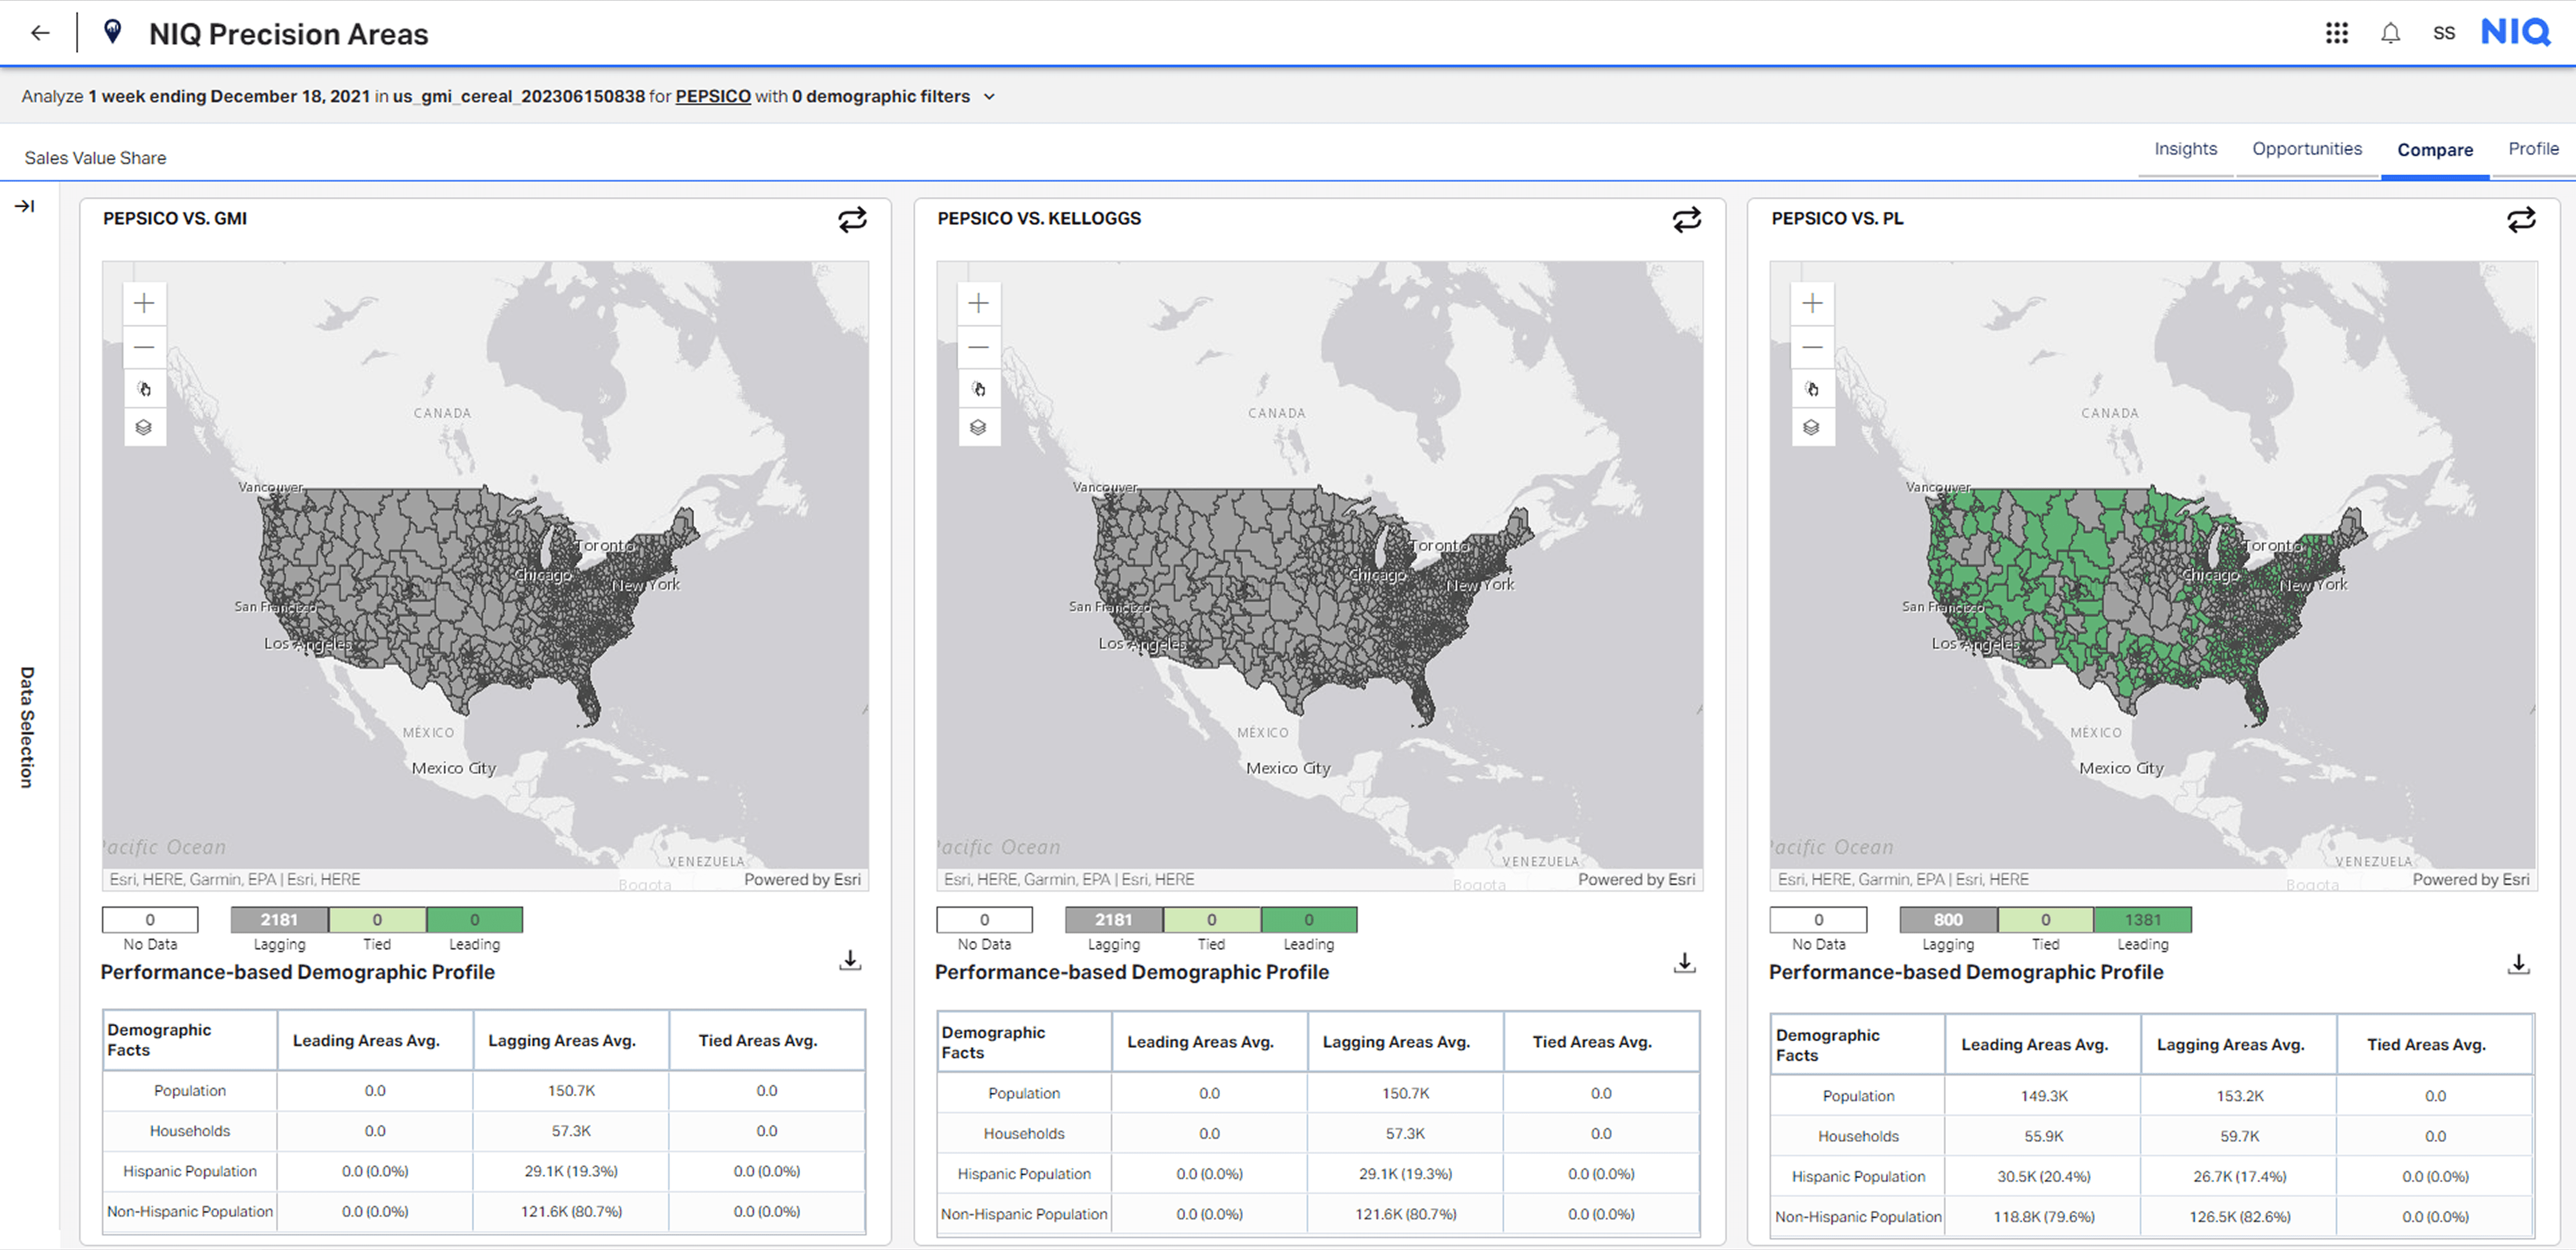Click the Powered by Esri link on GMI map

point(802,879)
